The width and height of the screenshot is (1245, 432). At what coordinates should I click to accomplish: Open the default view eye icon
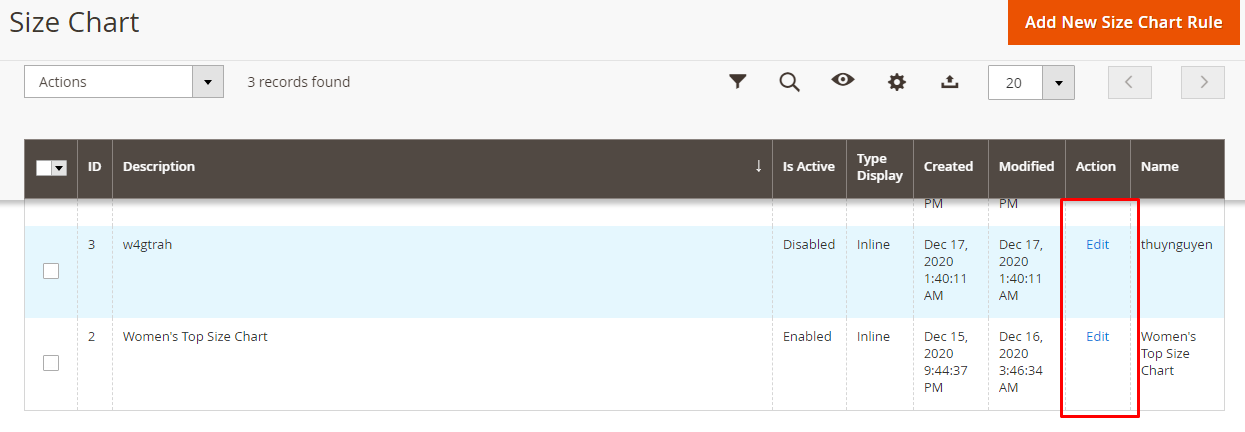pos(843,81)
